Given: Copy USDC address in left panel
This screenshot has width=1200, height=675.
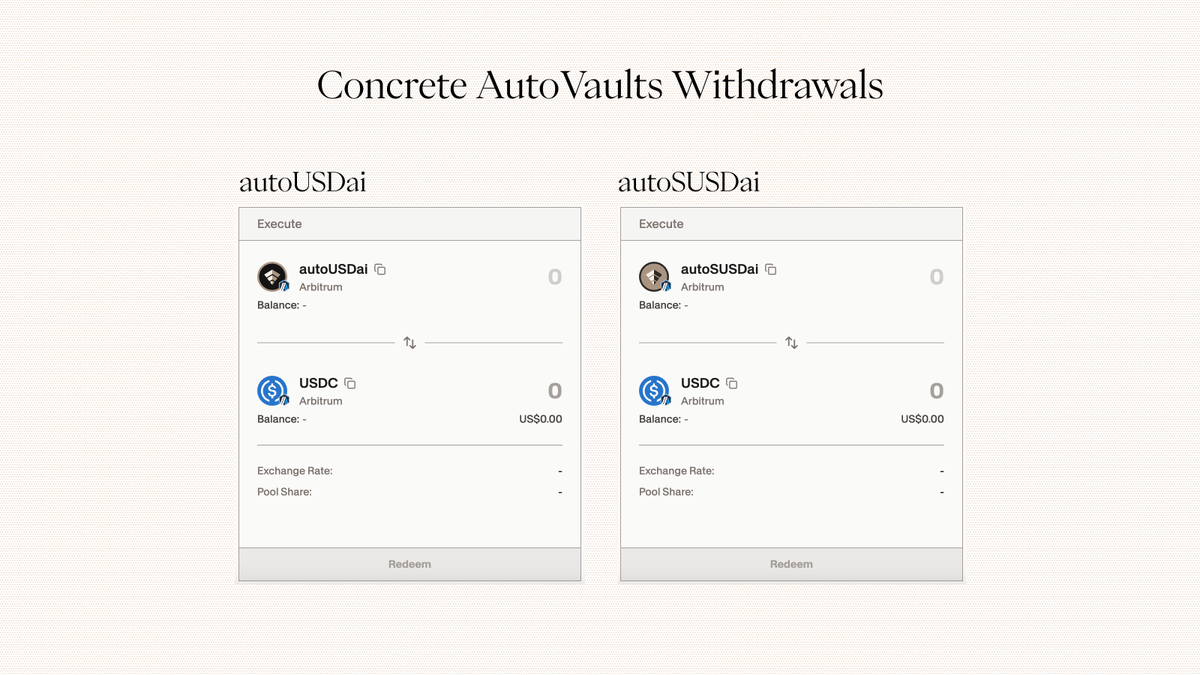Looking at the screenshot, I should [350, 384].
